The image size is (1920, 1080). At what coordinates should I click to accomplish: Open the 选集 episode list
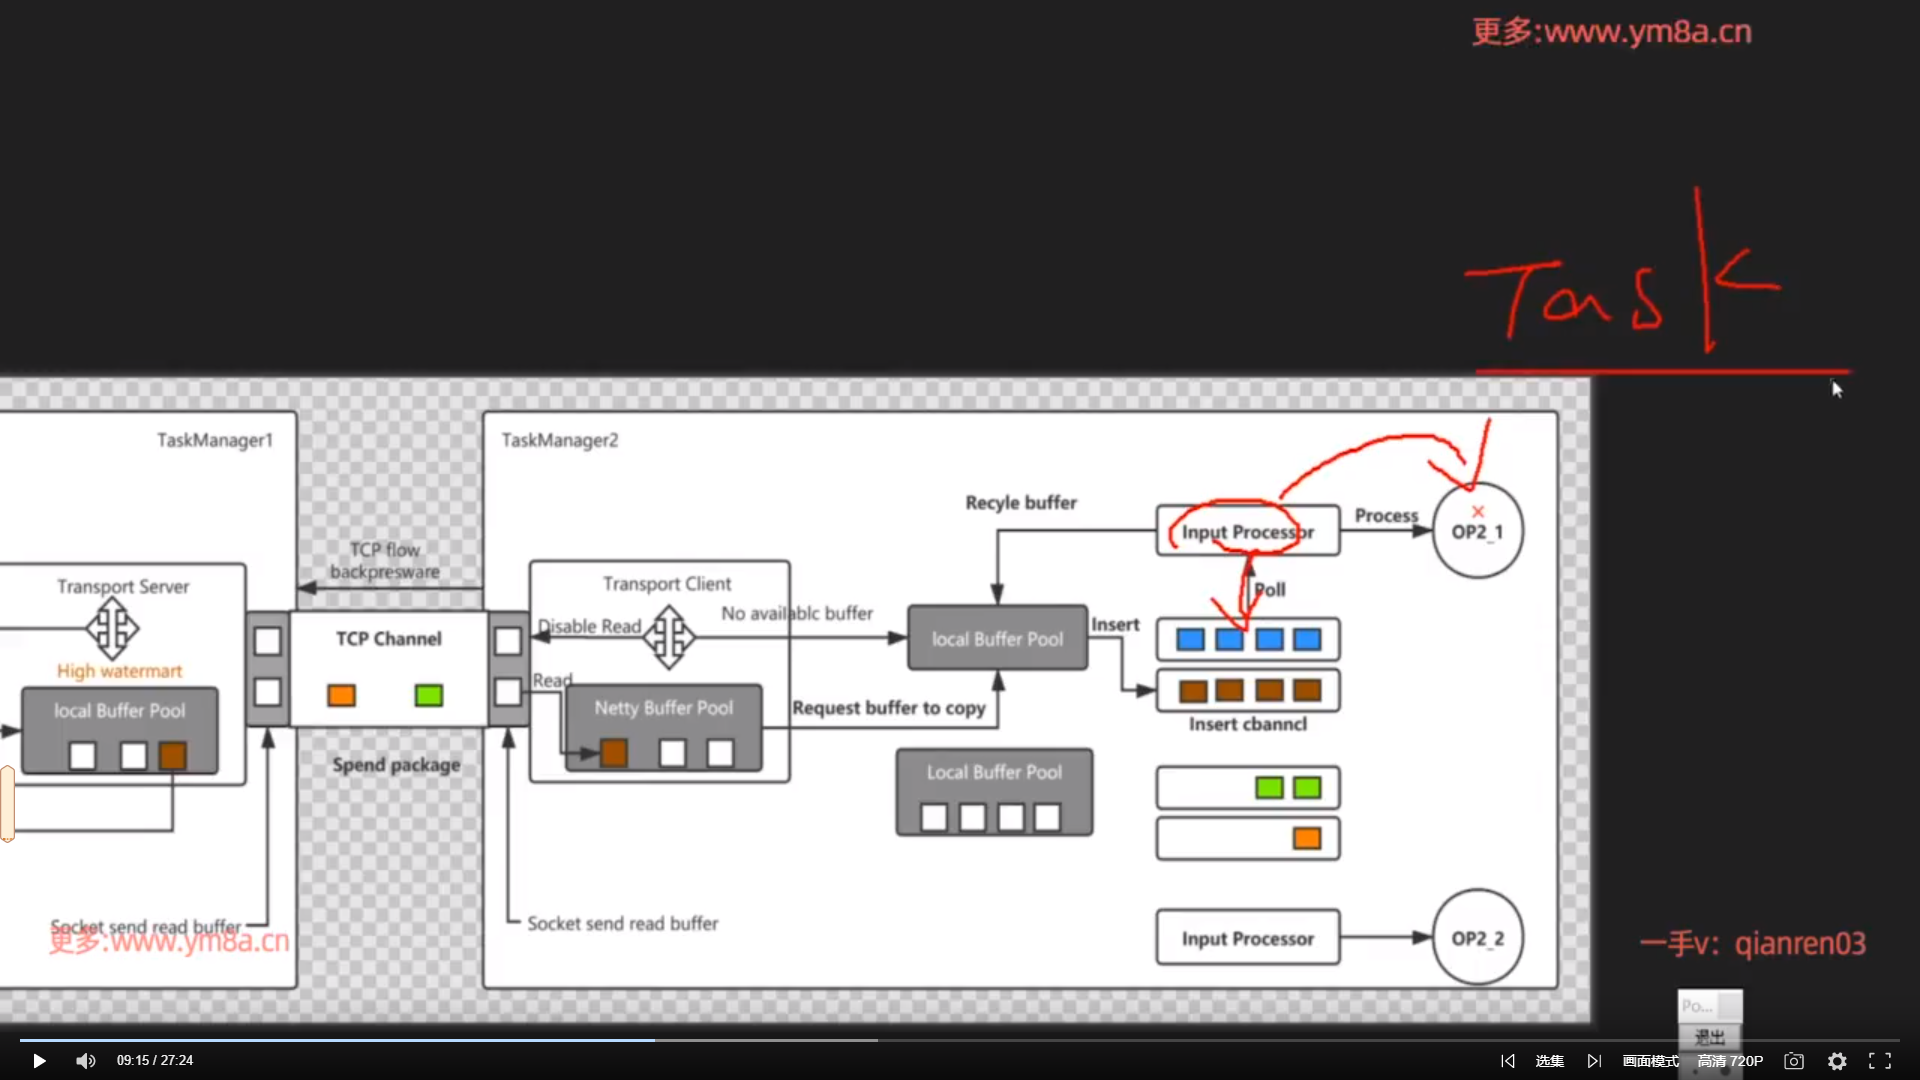pos(1550,1061)
